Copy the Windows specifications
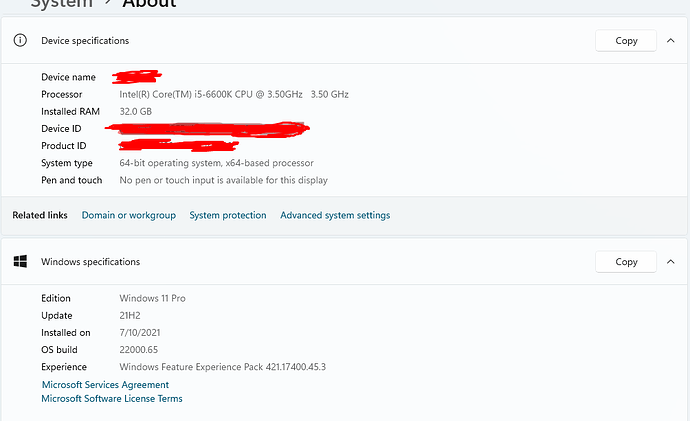This screenshot has width=690, height=421. pyautogui.click(x=626, y=262)
